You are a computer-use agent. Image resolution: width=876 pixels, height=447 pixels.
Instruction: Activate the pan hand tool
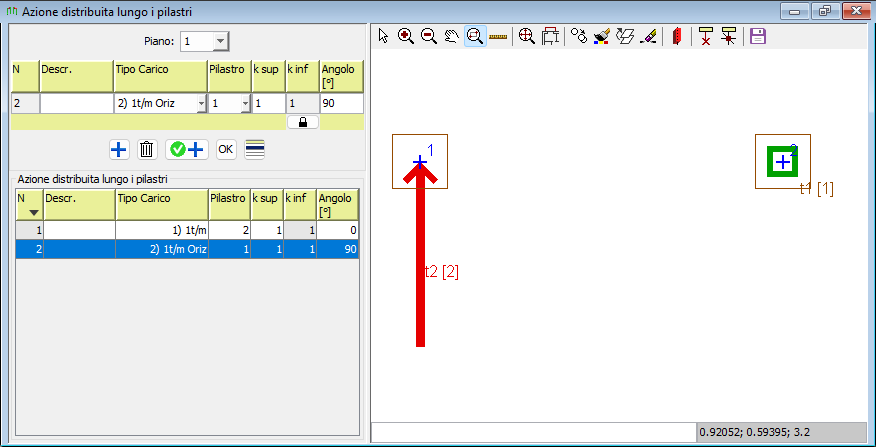coord(451,36)
